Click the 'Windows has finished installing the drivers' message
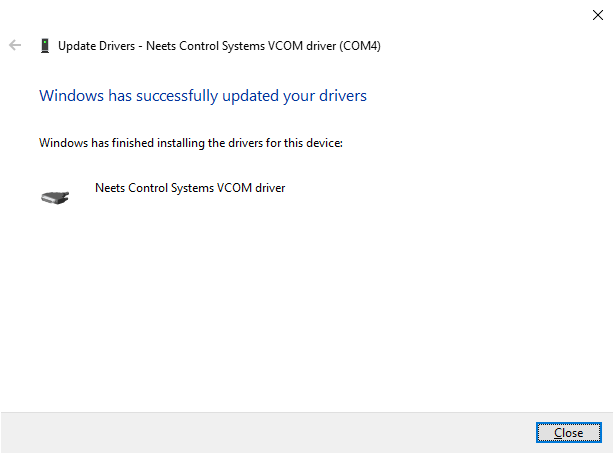 [191, 143]
